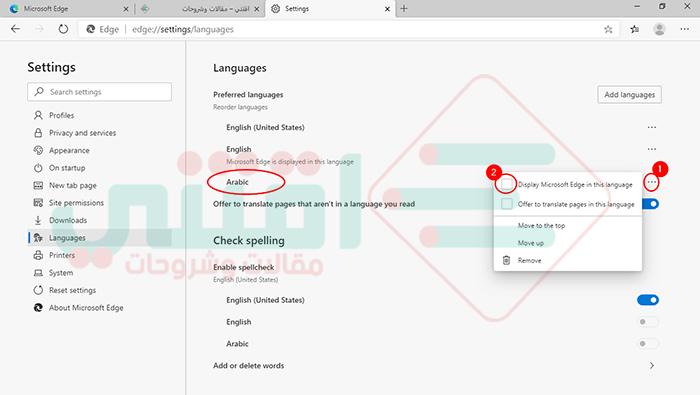Click the Arabic preferred language entry

[237, 182]
